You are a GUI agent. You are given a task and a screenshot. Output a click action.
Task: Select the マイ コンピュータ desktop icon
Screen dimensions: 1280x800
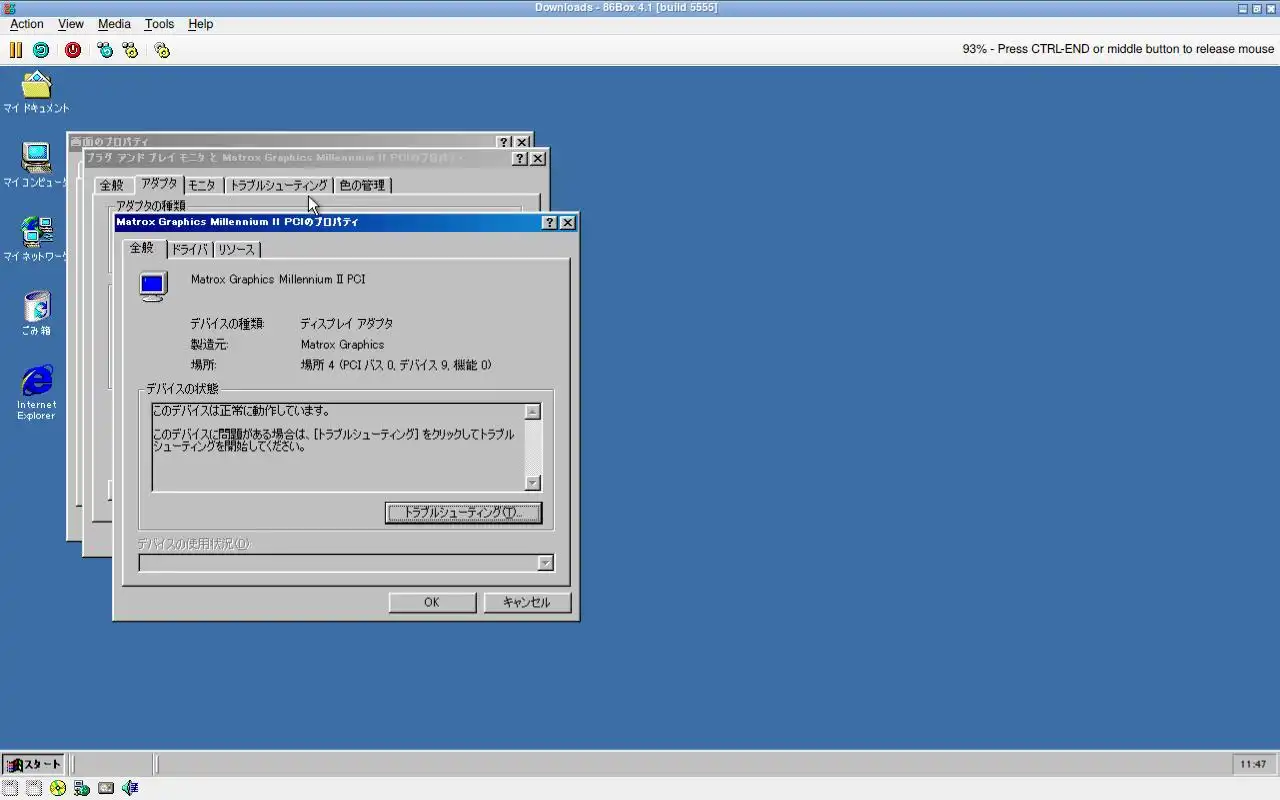36,165
